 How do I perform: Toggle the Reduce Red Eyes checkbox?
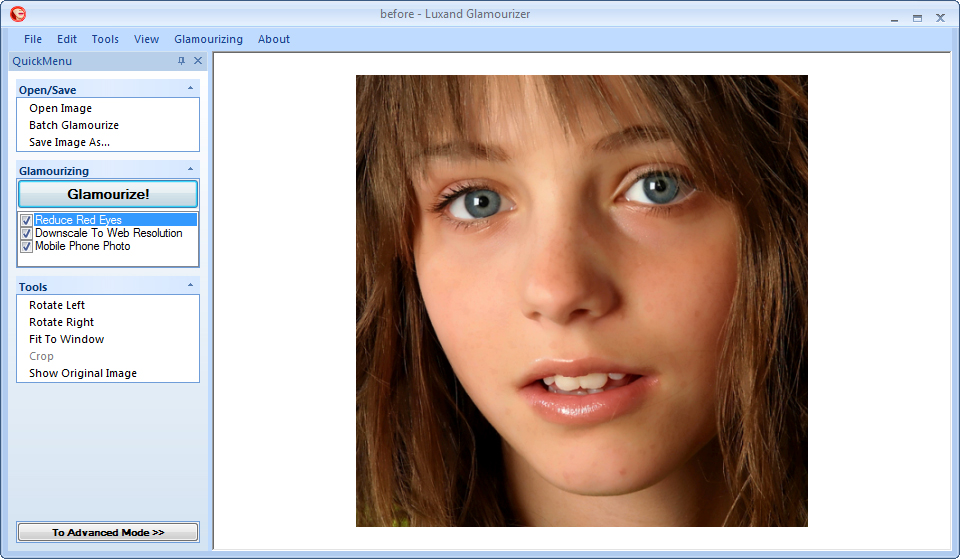(x=27, y=220)
